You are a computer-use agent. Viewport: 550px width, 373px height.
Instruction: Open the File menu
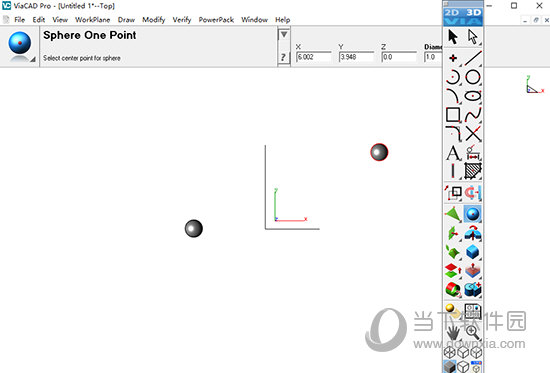pos(19,20)
